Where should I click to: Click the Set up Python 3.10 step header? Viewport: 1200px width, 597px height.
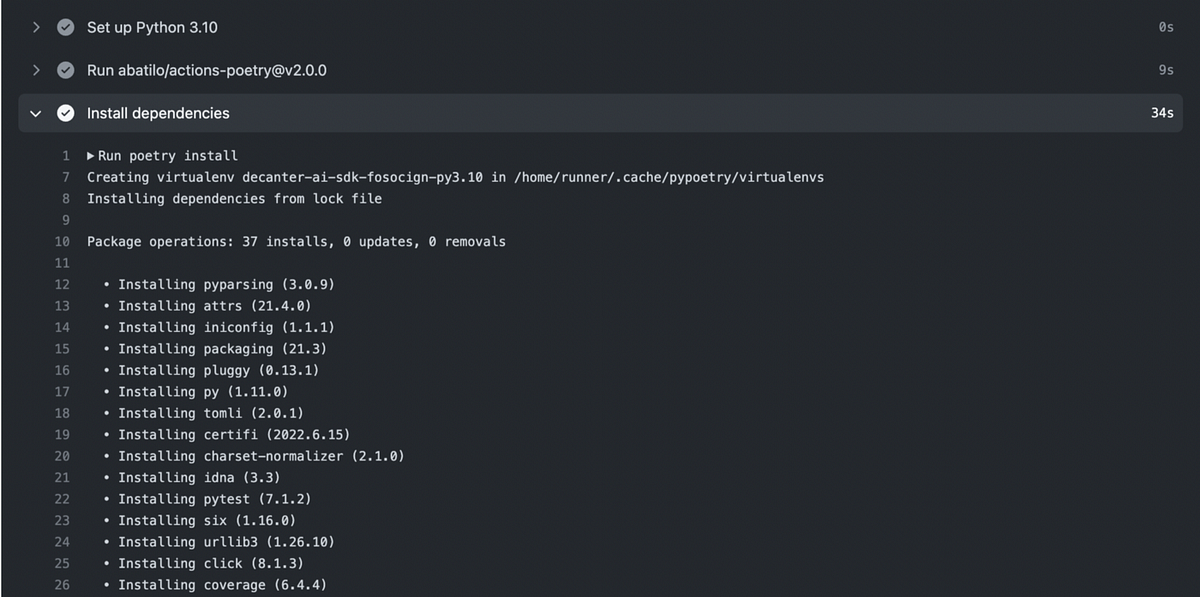[x=152, y=27]
